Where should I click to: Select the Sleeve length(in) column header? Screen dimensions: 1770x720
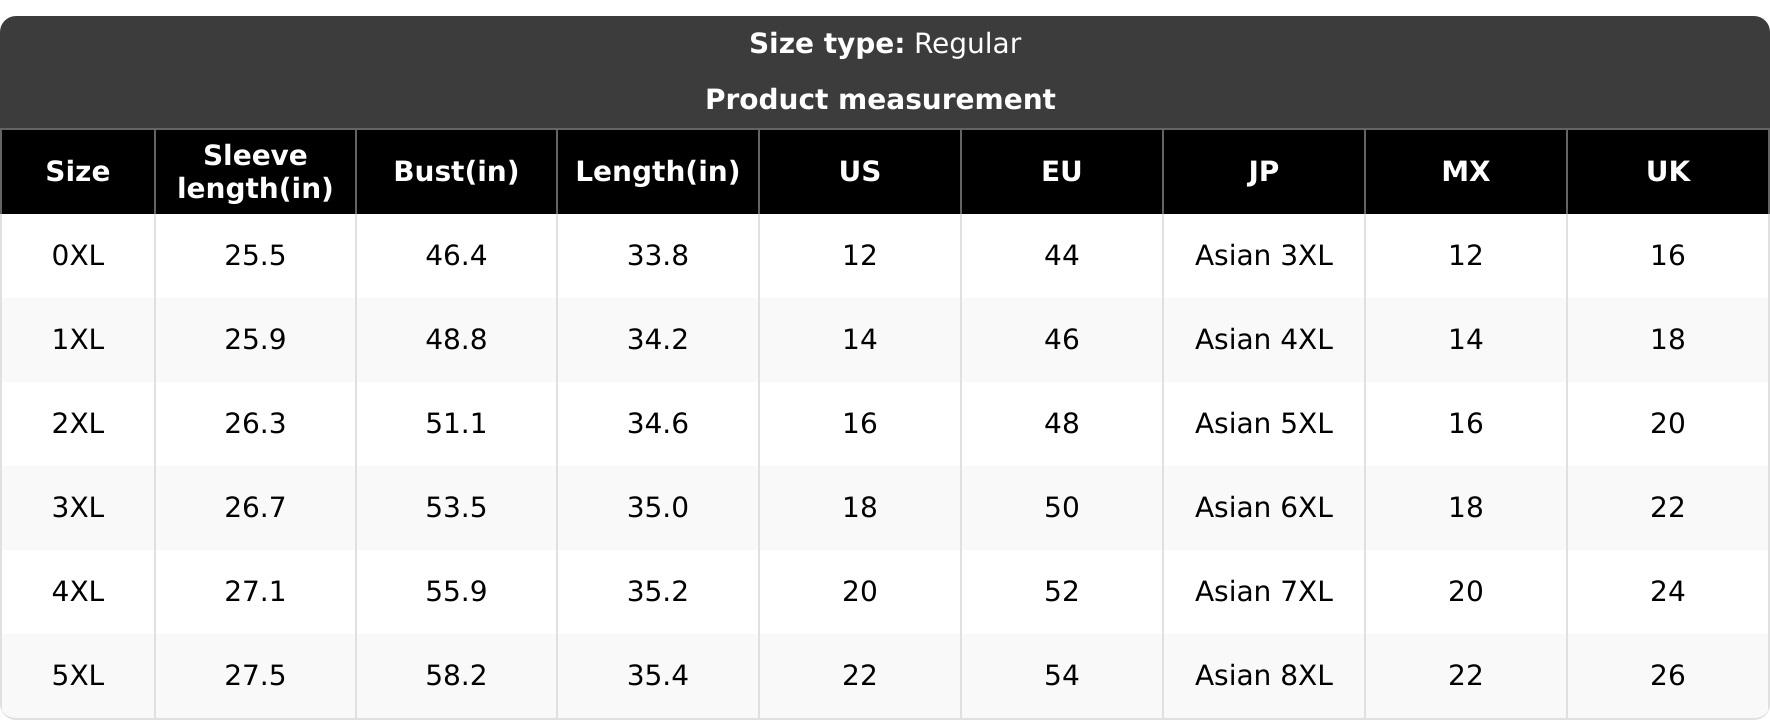255,171
